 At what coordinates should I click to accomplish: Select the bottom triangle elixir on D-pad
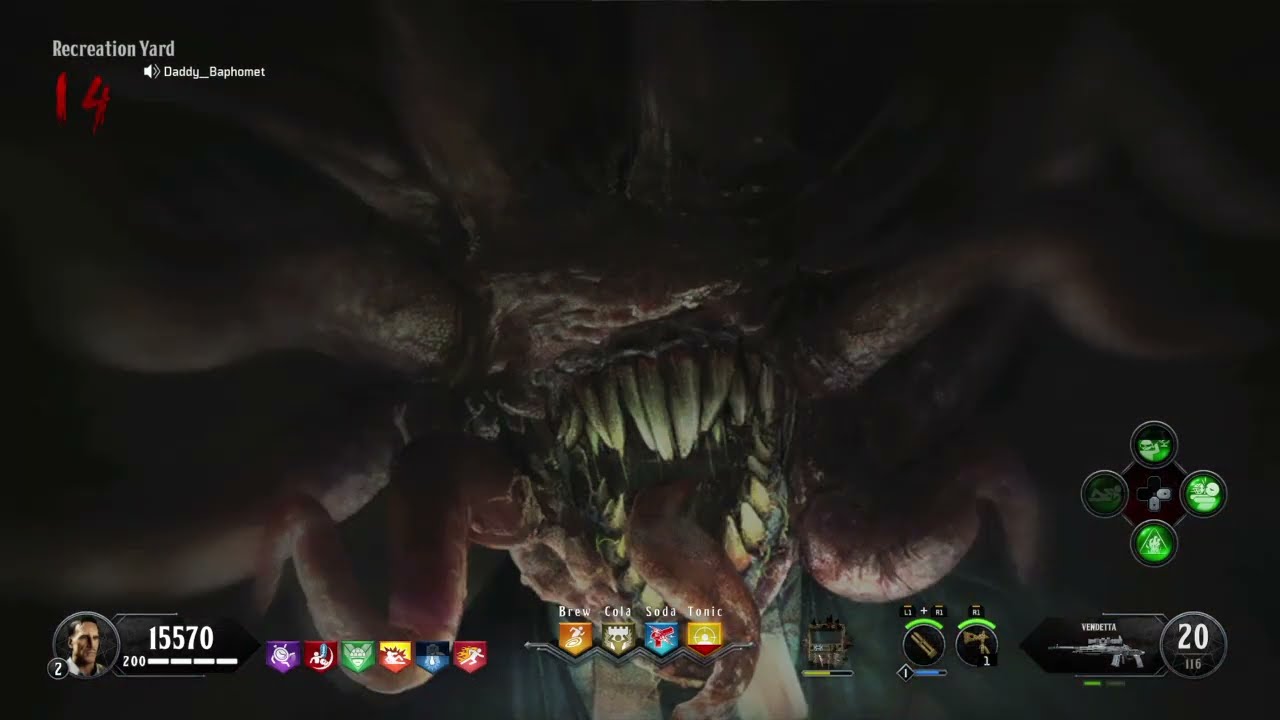(x=1154, y=544)
